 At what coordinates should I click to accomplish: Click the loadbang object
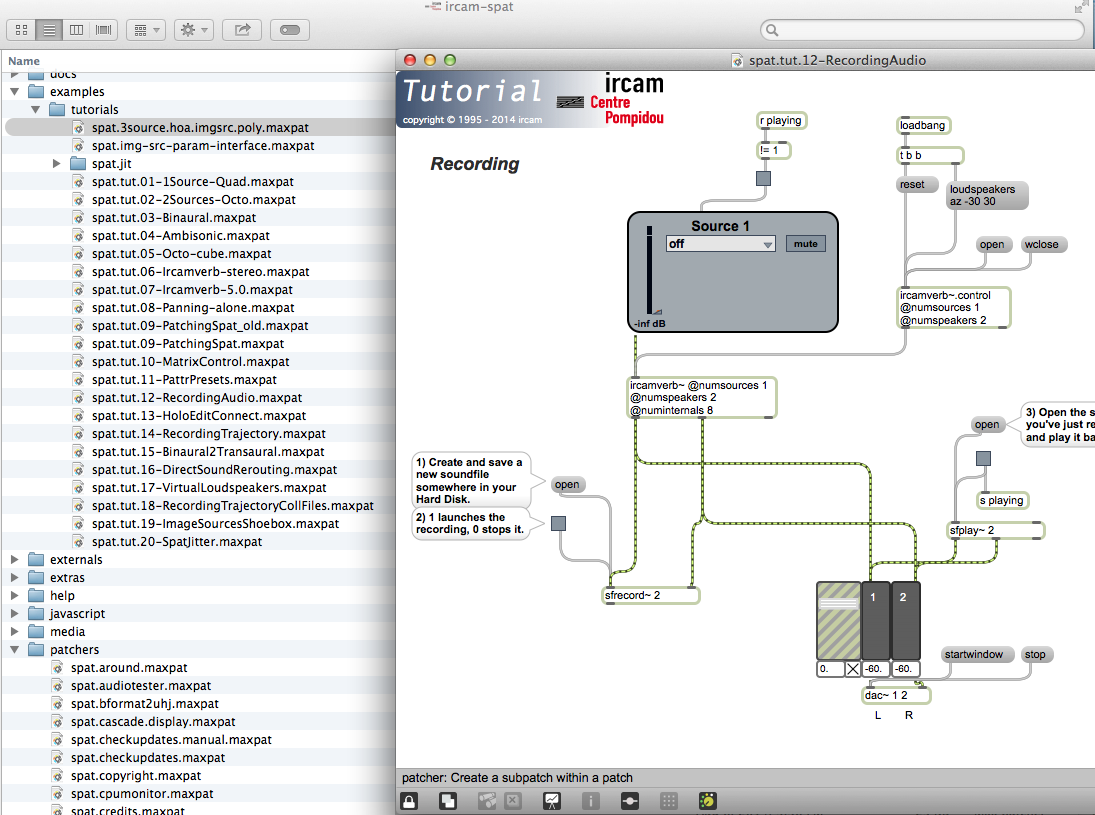click(x=924, y=125)
